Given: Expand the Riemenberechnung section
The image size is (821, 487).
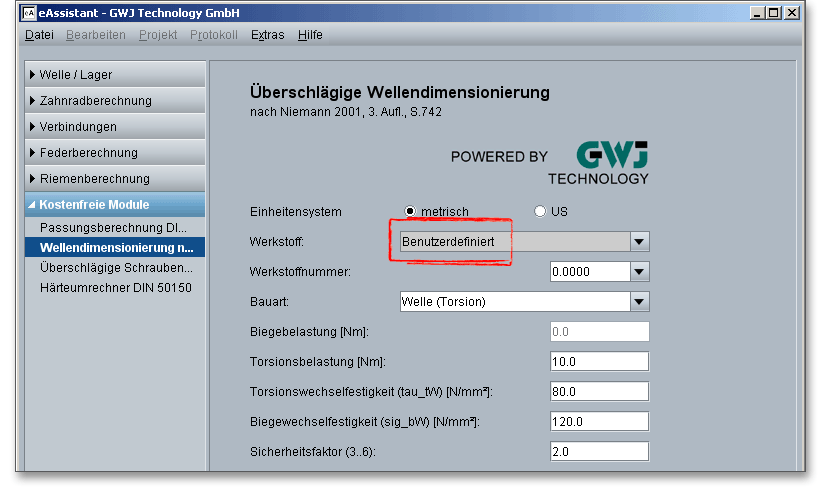Looking at the screenshot, I should (x=114, y=179).
